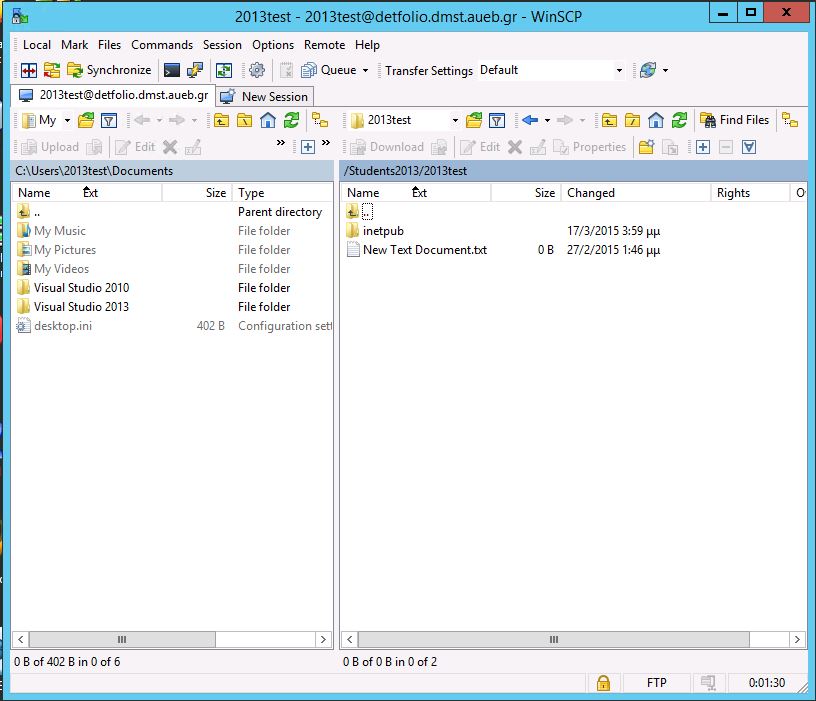
Task: Click the remote select files plus icon
Action: coord(703,147)
